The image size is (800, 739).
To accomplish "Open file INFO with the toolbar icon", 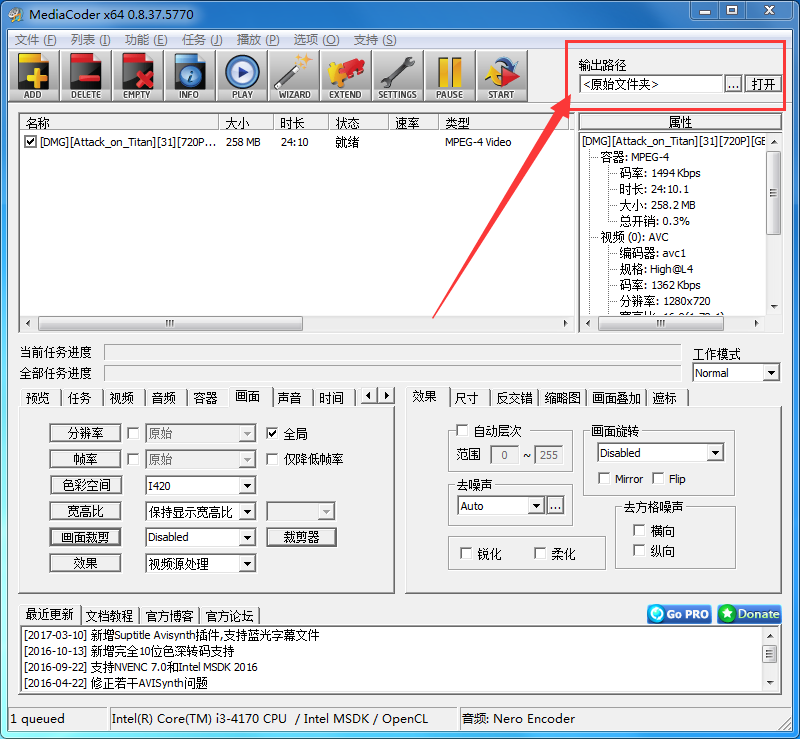I will click(189, 75).
